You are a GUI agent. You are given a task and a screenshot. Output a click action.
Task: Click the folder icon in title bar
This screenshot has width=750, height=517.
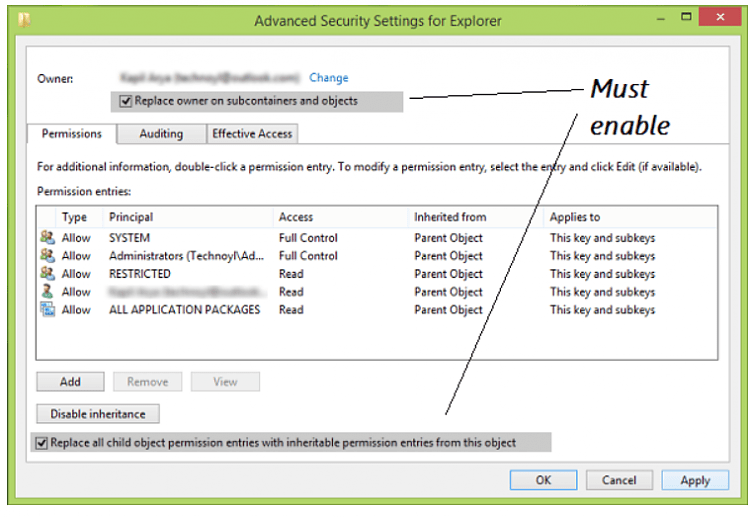(24, 20)
